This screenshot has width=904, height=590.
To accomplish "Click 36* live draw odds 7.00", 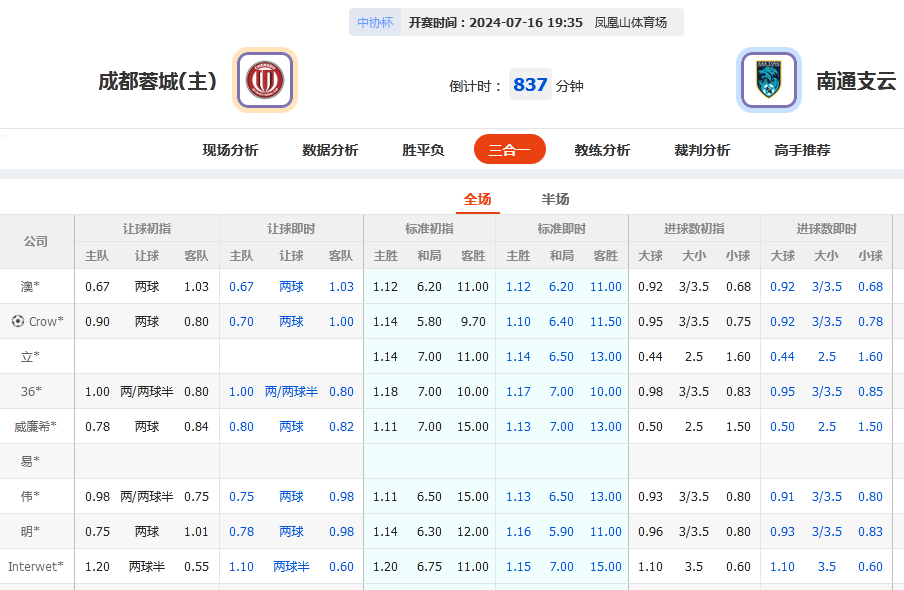I will [561, 391].
